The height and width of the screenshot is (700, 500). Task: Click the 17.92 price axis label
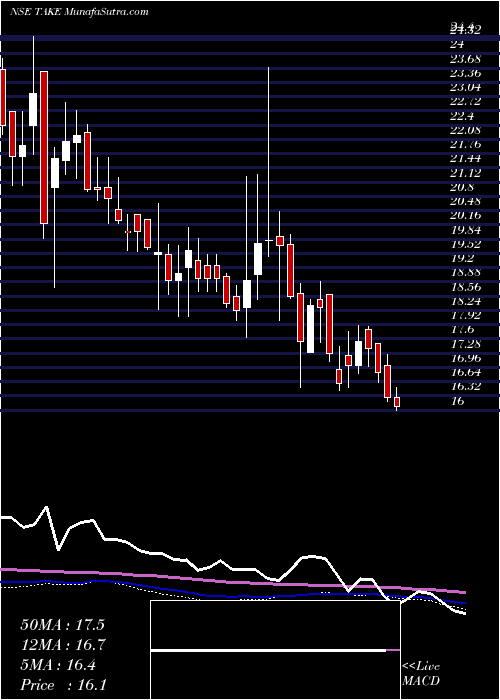click(465, 315)
